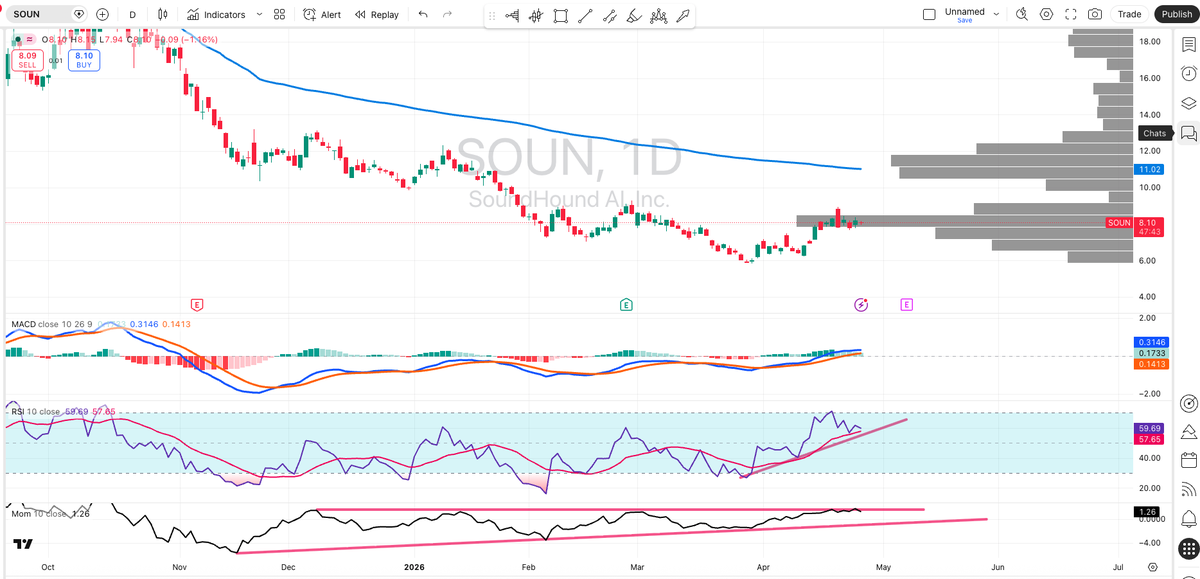The height and width of the screenshot is (579, 1200).
Task: Enter fullscreen mode
Action: (x=1071, y=14)
